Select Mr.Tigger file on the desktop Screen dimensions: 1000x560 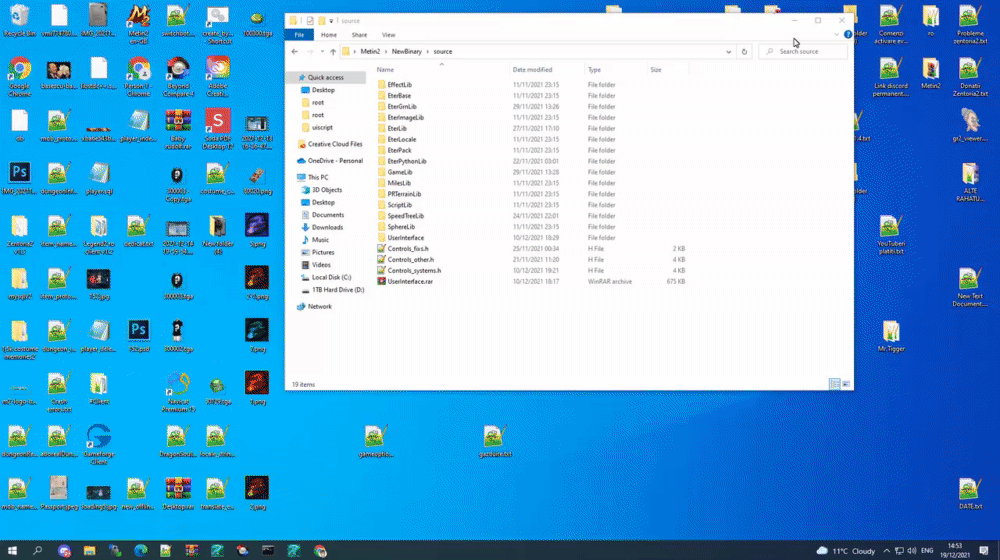(x=891, y=337)
